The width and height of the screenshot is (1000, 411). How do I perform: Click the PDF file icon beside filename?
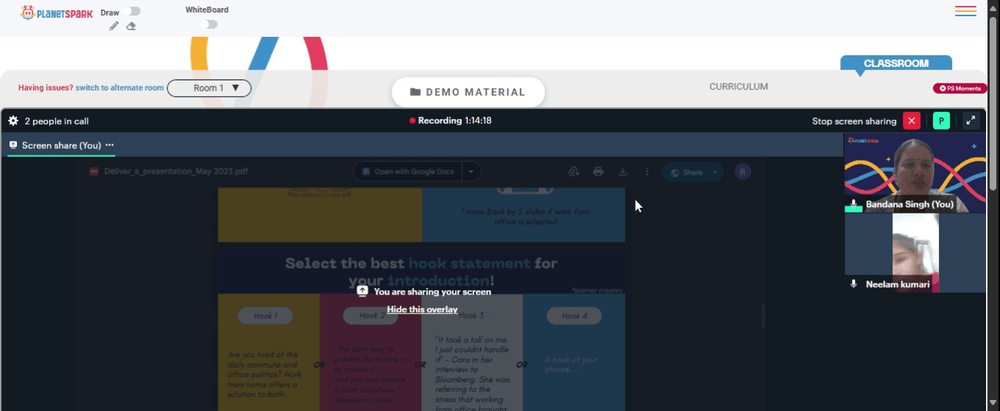(x=94, y=172)
